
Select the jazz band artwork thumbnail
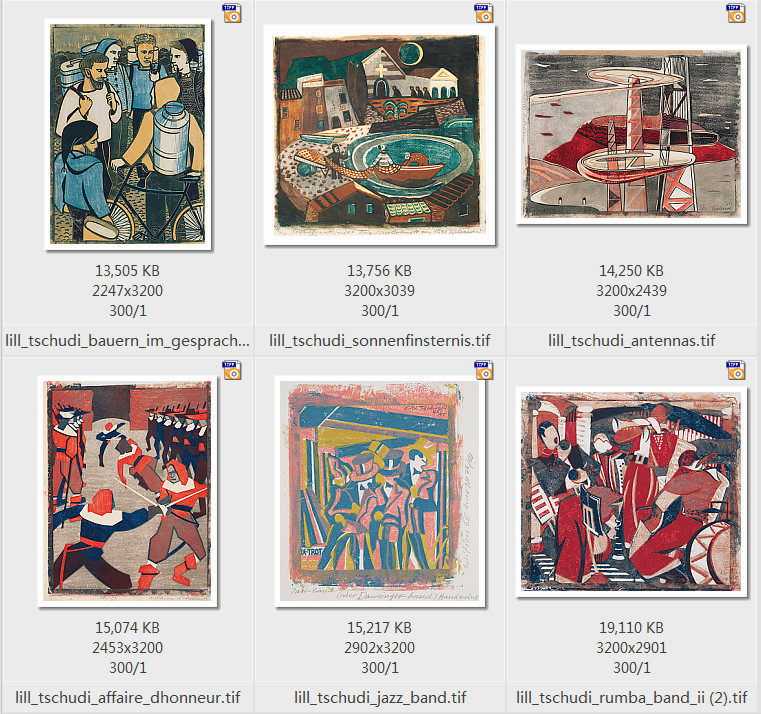380,491
